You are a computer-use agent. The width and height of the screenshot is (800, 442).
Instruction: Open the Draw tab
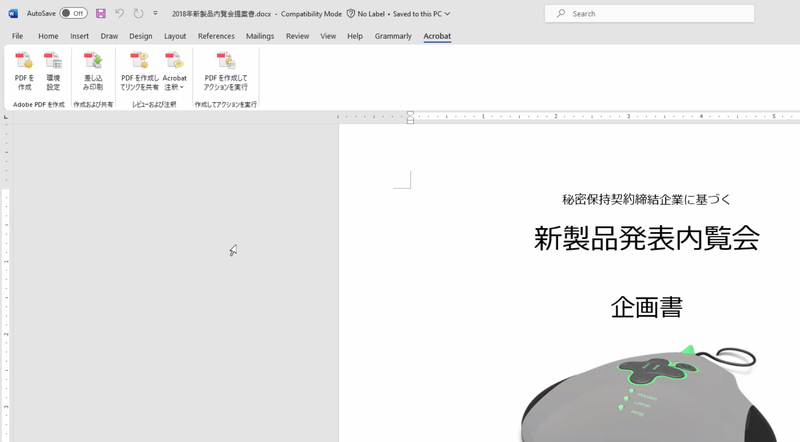109,36
